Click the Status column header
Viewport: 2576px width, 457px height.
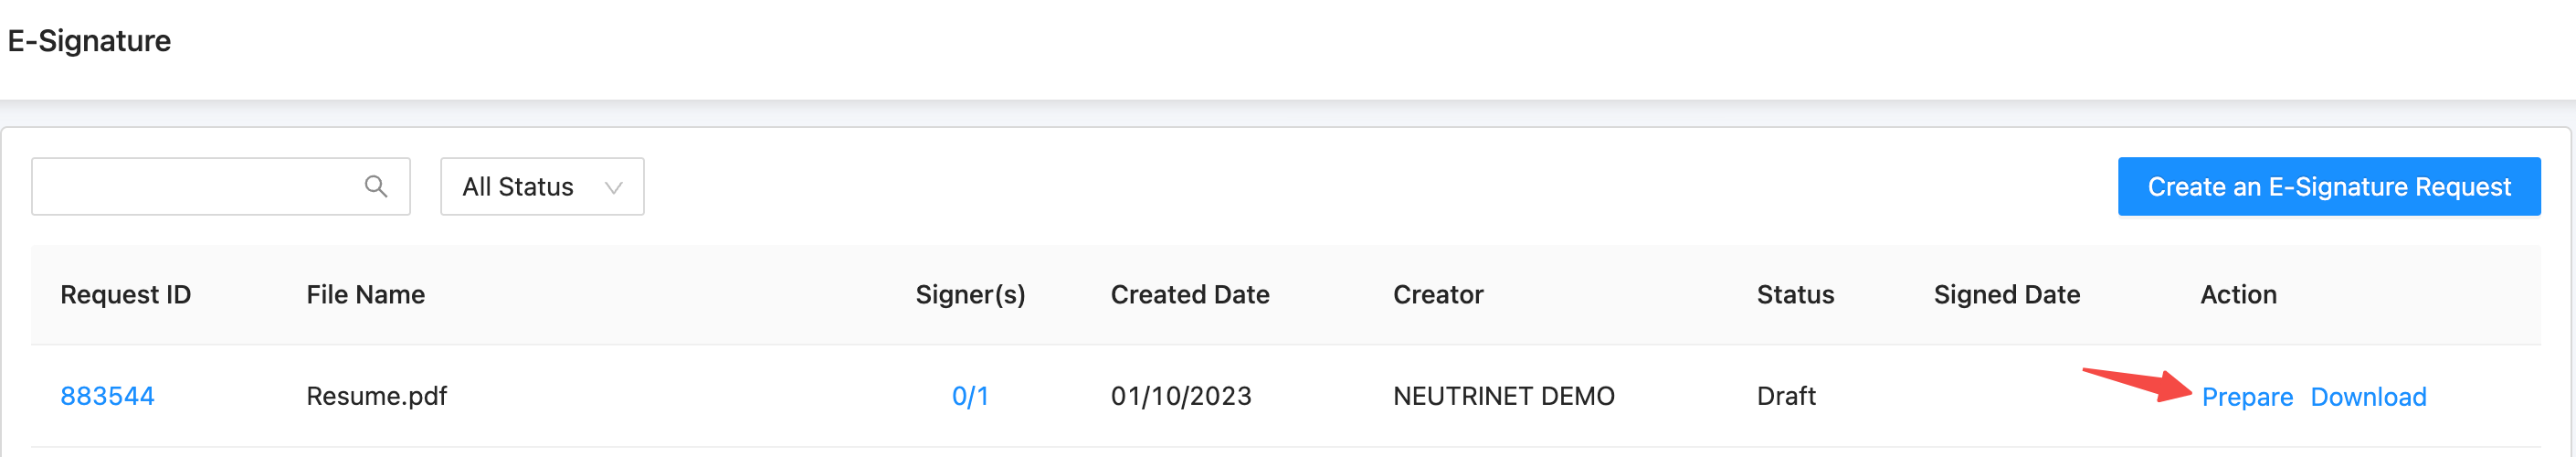pyautogui.click(x=1795, y=295)
